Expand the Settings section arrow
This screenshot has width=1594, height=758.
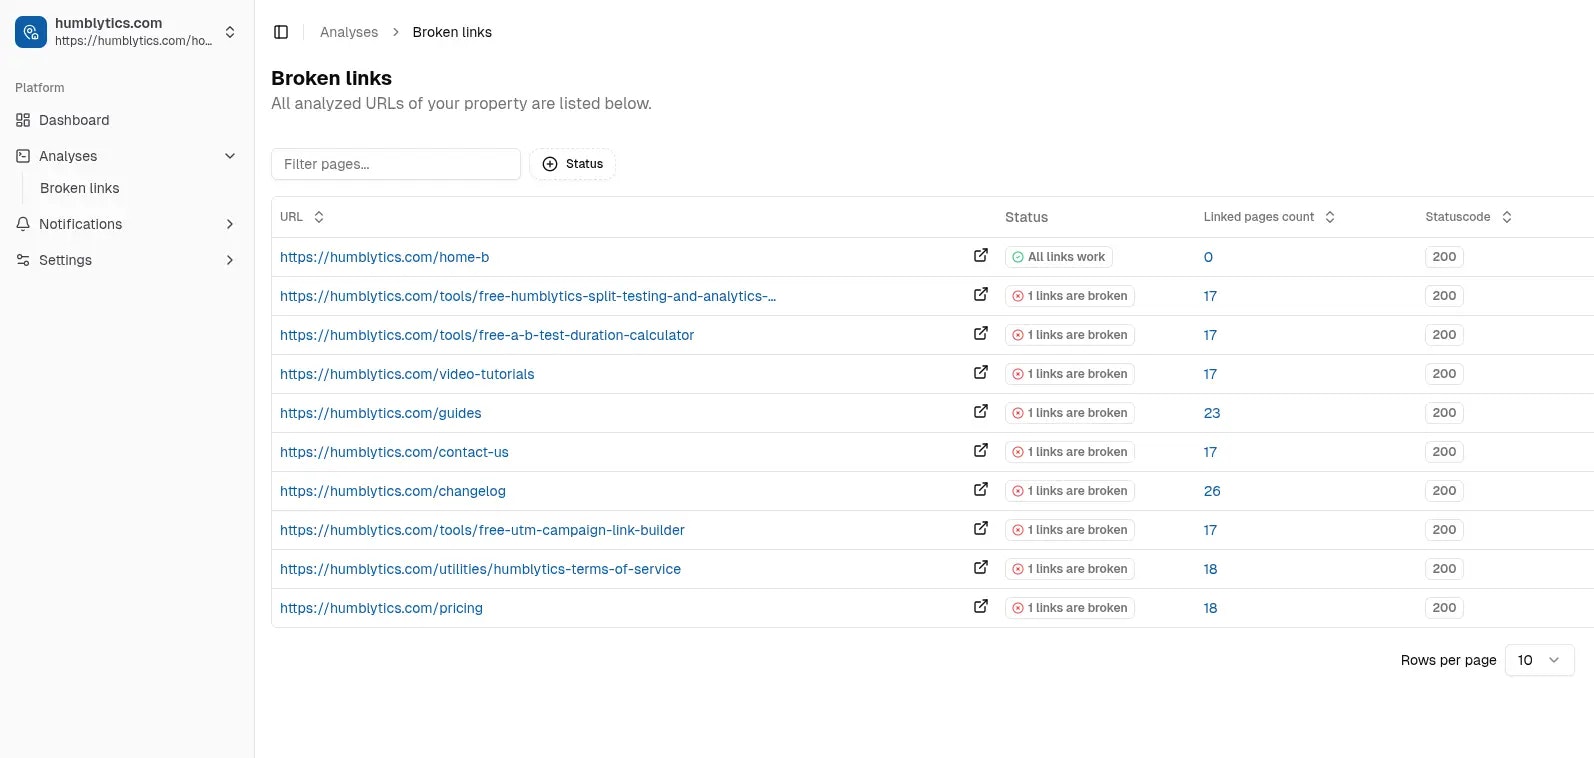click(230, 260)
